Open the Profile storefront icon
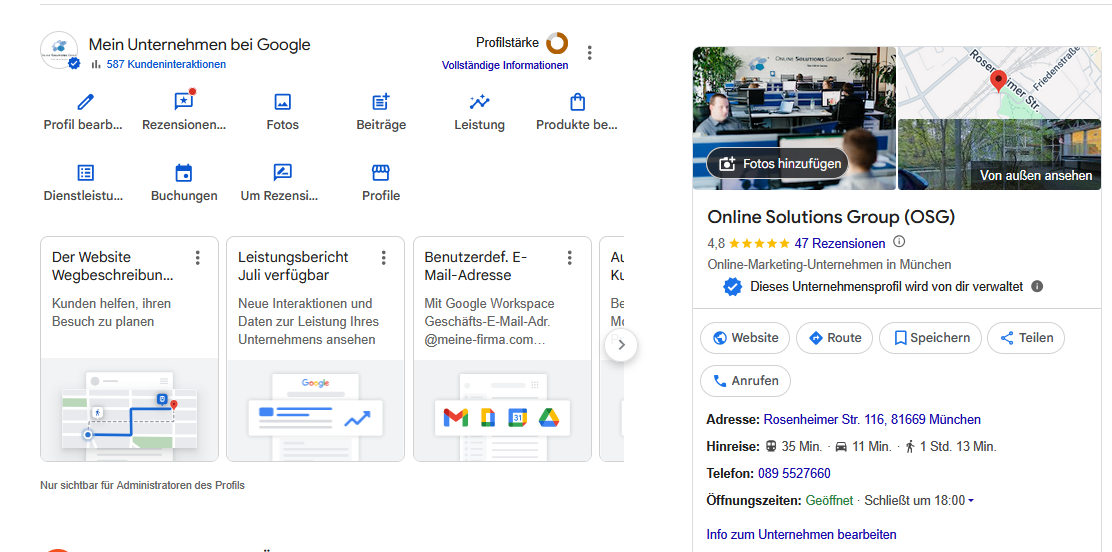1112x552 pixels. tap(381, 172)
